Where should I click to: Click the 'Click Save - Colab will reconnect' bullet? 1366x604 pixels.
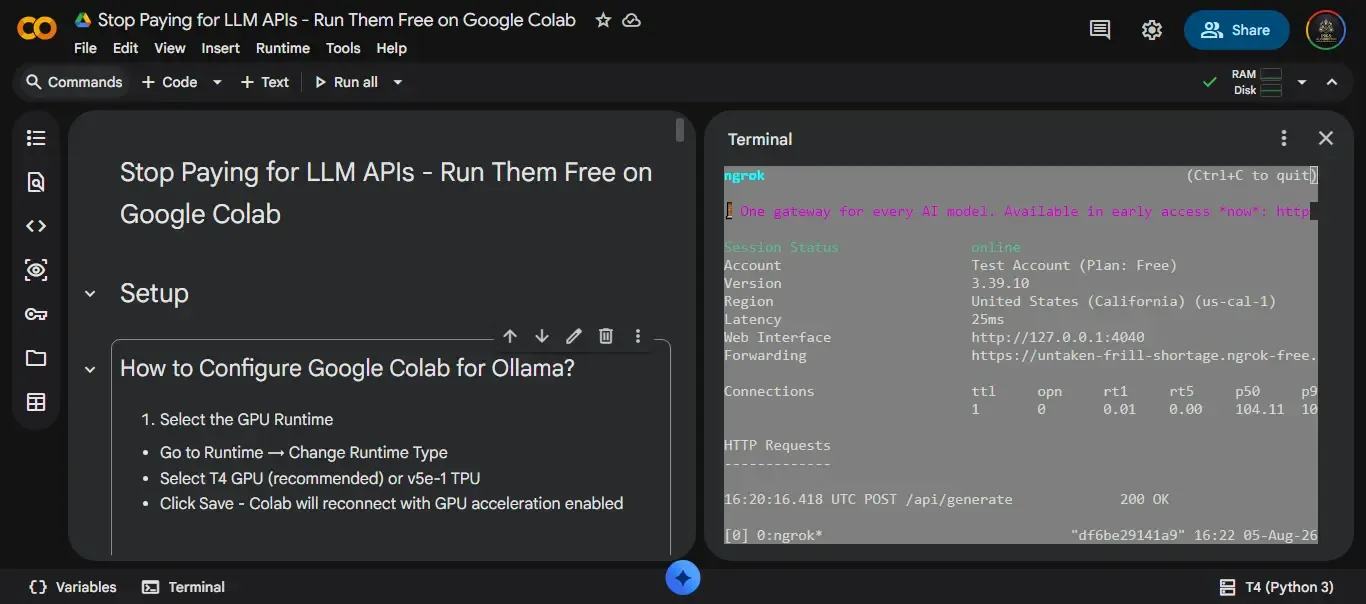coord(391,503)
